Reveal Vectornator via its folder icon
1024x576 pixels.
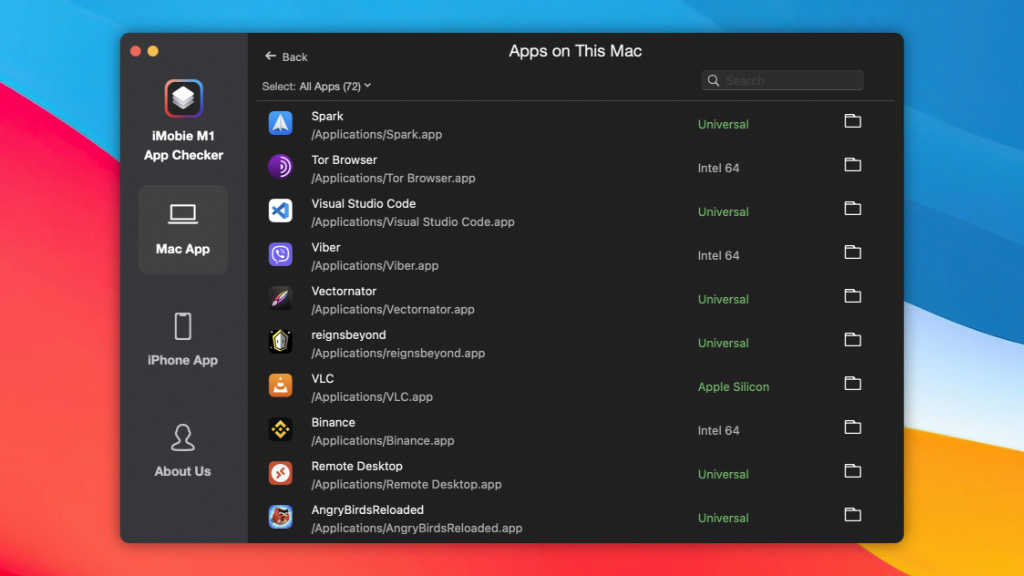point(852,296)
